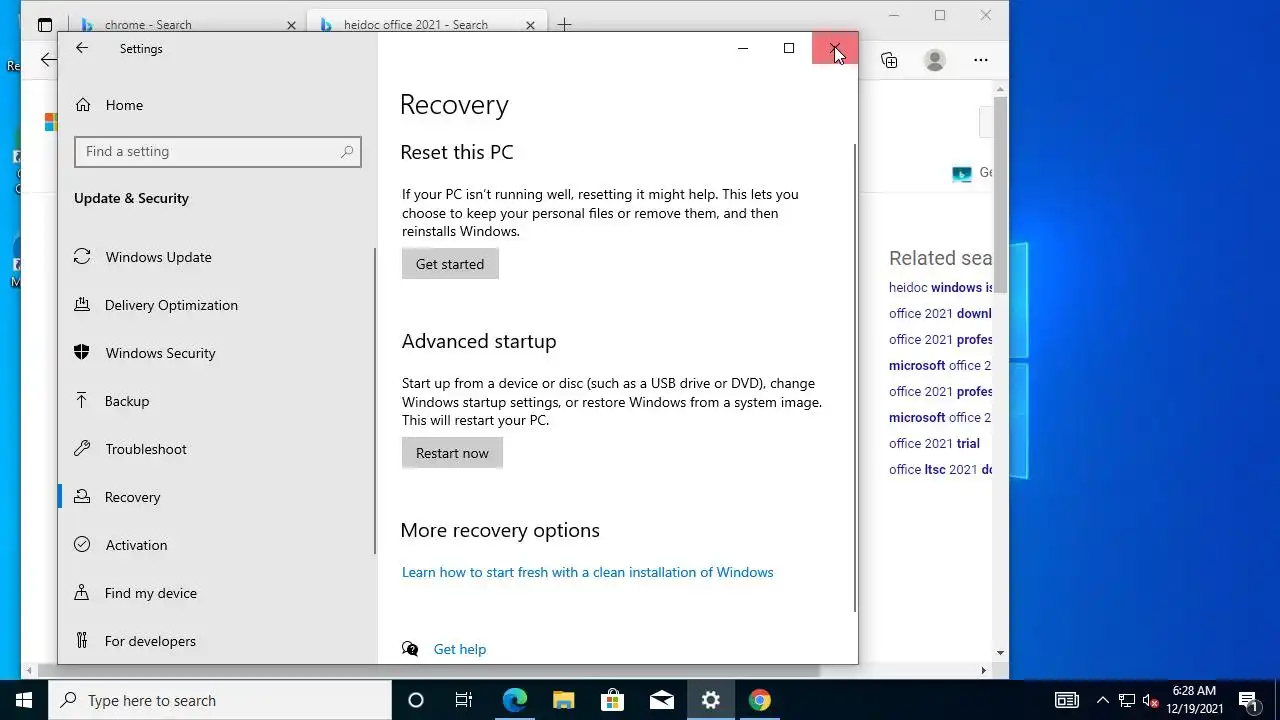Viewport: 1280px width, 720px height.
Task: Open Microsoft Edge from taskbar
Action: click(514, 700)
